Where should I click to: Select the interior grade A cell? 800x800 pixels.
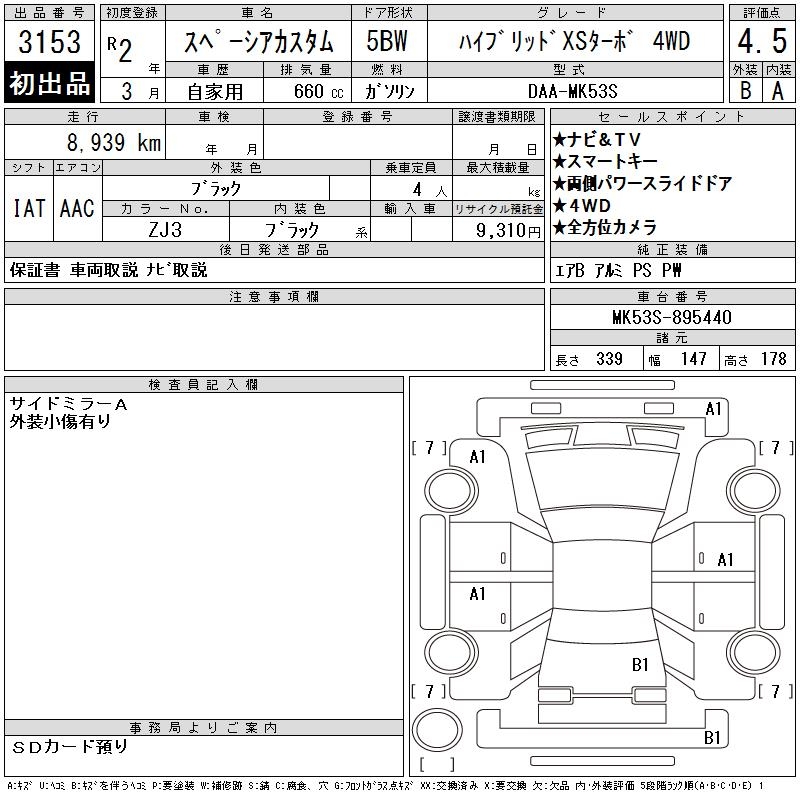[777, 88]
